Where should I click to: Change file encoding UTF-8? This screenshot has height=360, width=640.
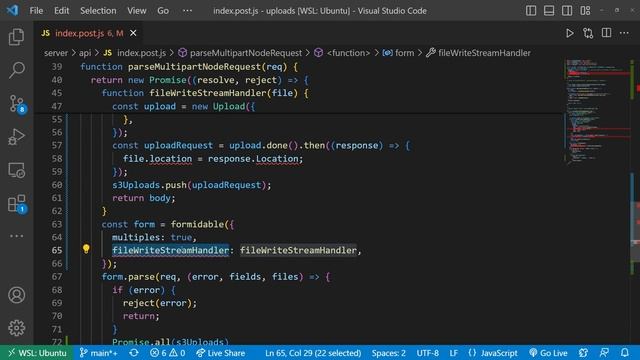[427, 353]
